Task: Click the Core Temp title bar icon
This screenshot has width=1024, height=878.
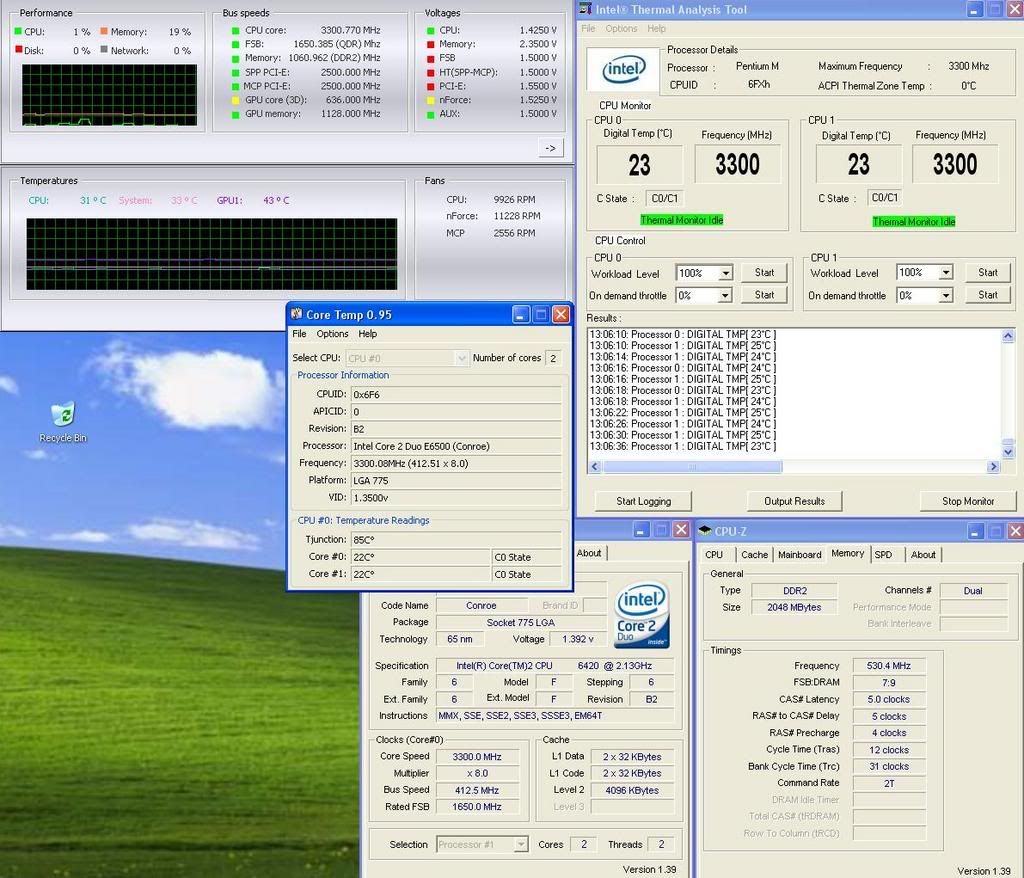Action: pos(299,314)
